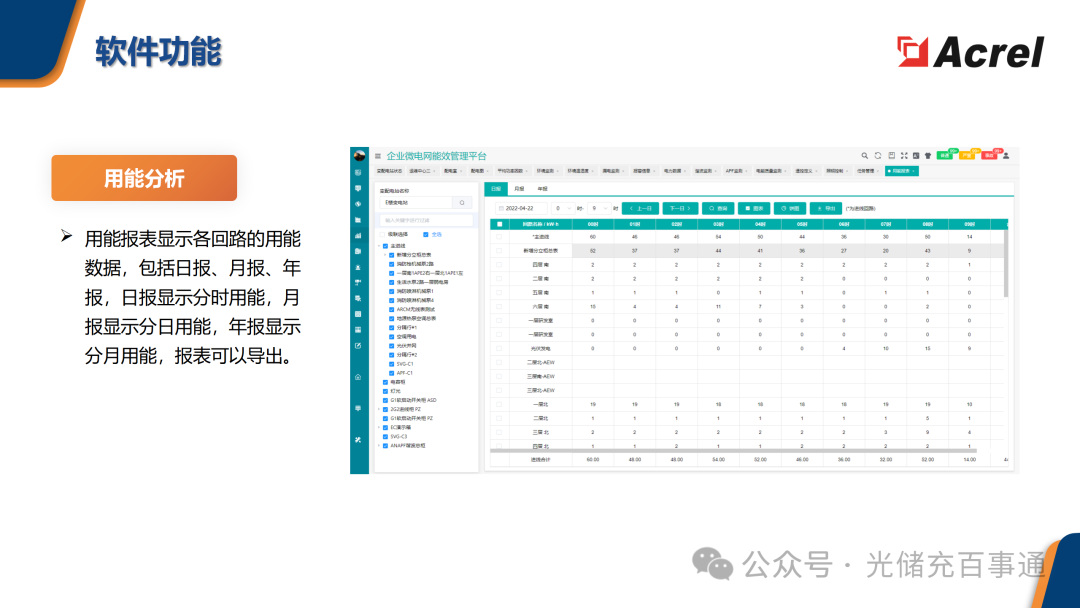Click the refresh icon in the top toolbar
The image size is (1080, 608).
877,155
